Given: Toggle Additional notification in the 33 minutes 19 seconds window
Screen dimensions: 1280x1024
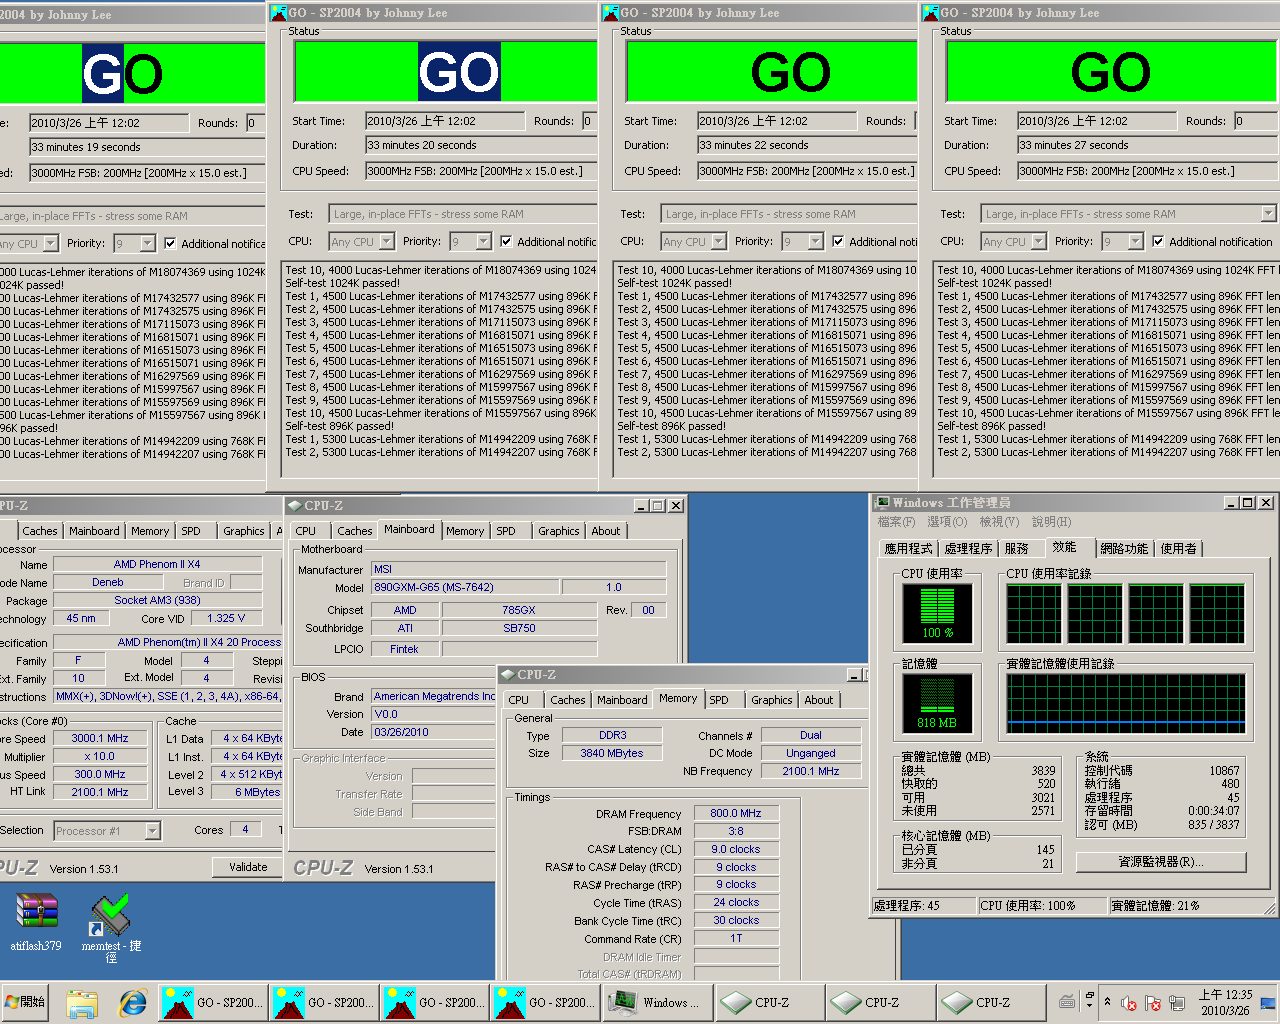Looking at the screenshot, I should [170, 243].
